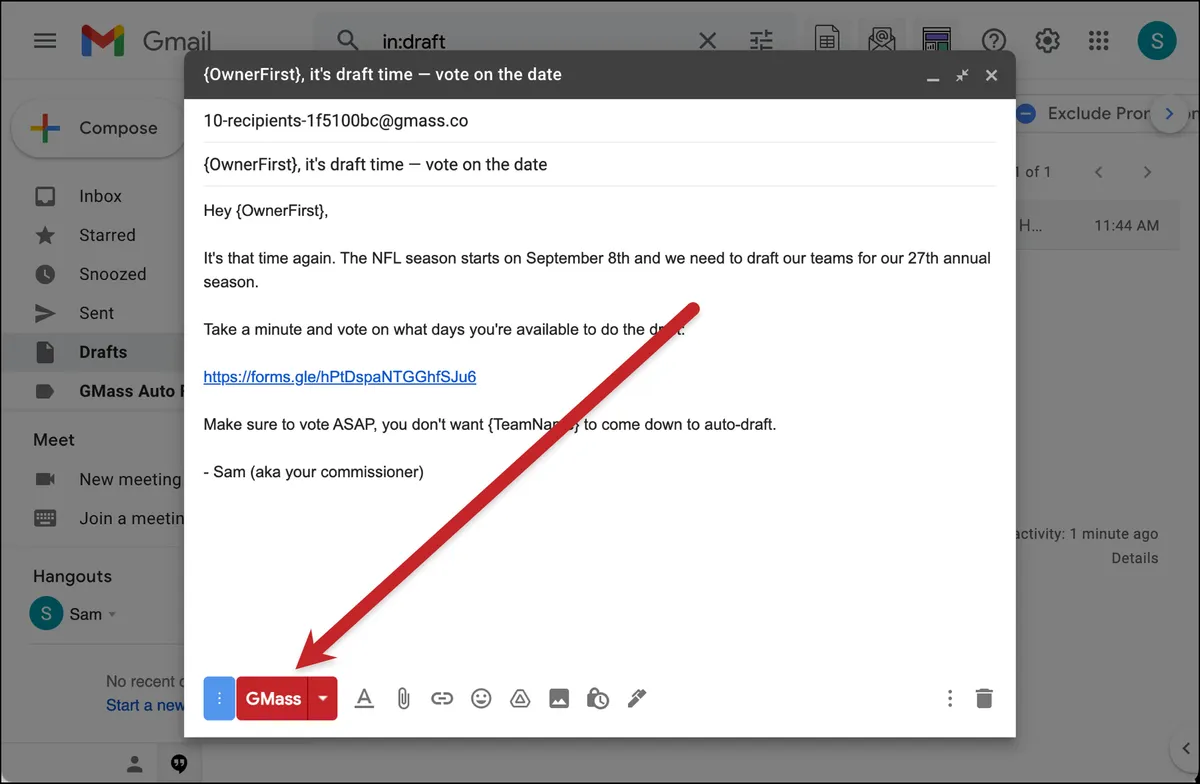Open the GMass dropdown arrow

[323, 698]
